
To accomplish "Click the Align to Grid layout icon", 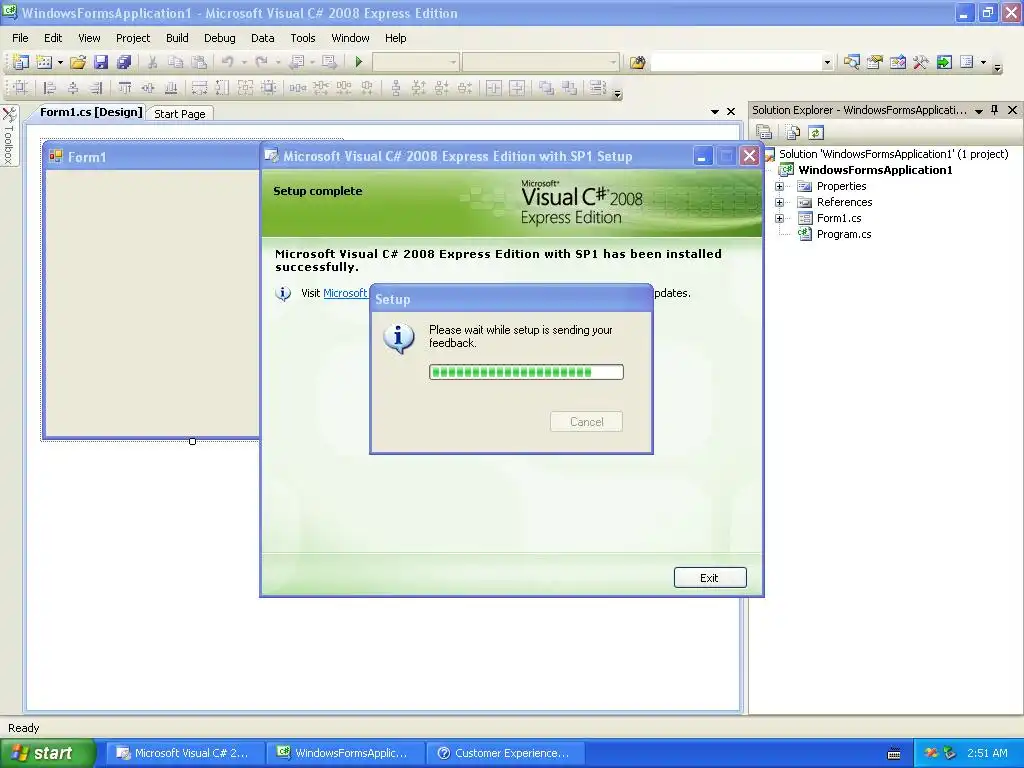I will [x=20, y=88].
